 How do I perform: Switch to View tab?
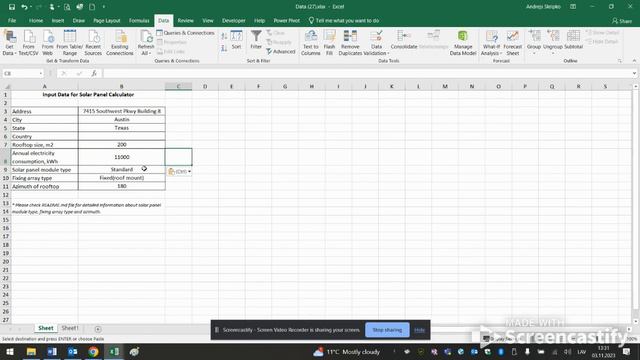pyautogui.click(x=208, y=20)
